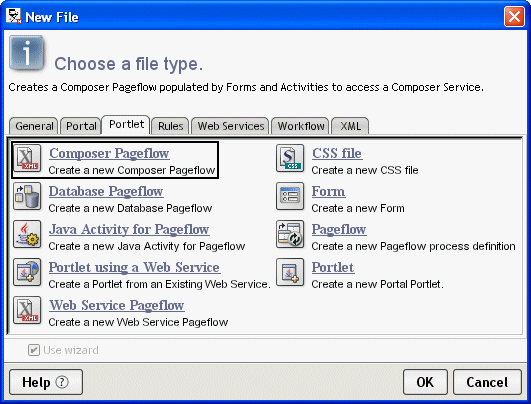Choose the Pageflow process definition icon

click(290, 234)
